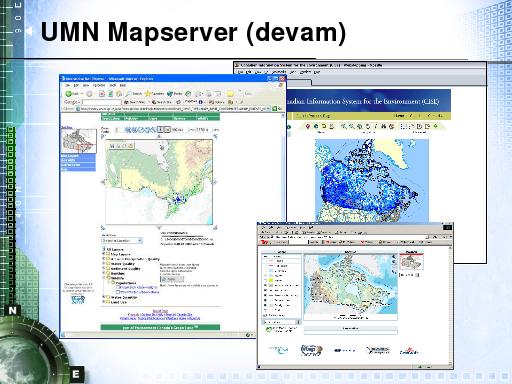512x384 pixels.
Task: Click the Canada overview map thumbnail
Action: click(78, 141)
